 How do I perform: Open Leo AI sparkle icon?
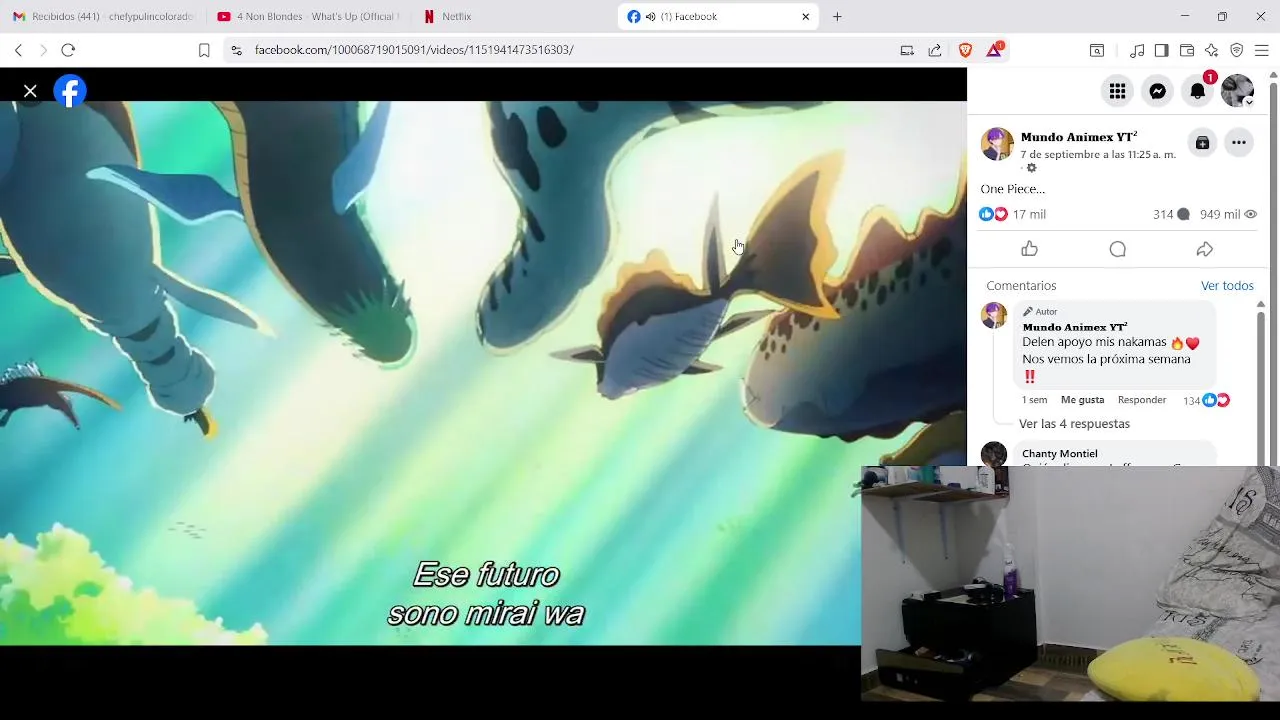point(1211,50)
